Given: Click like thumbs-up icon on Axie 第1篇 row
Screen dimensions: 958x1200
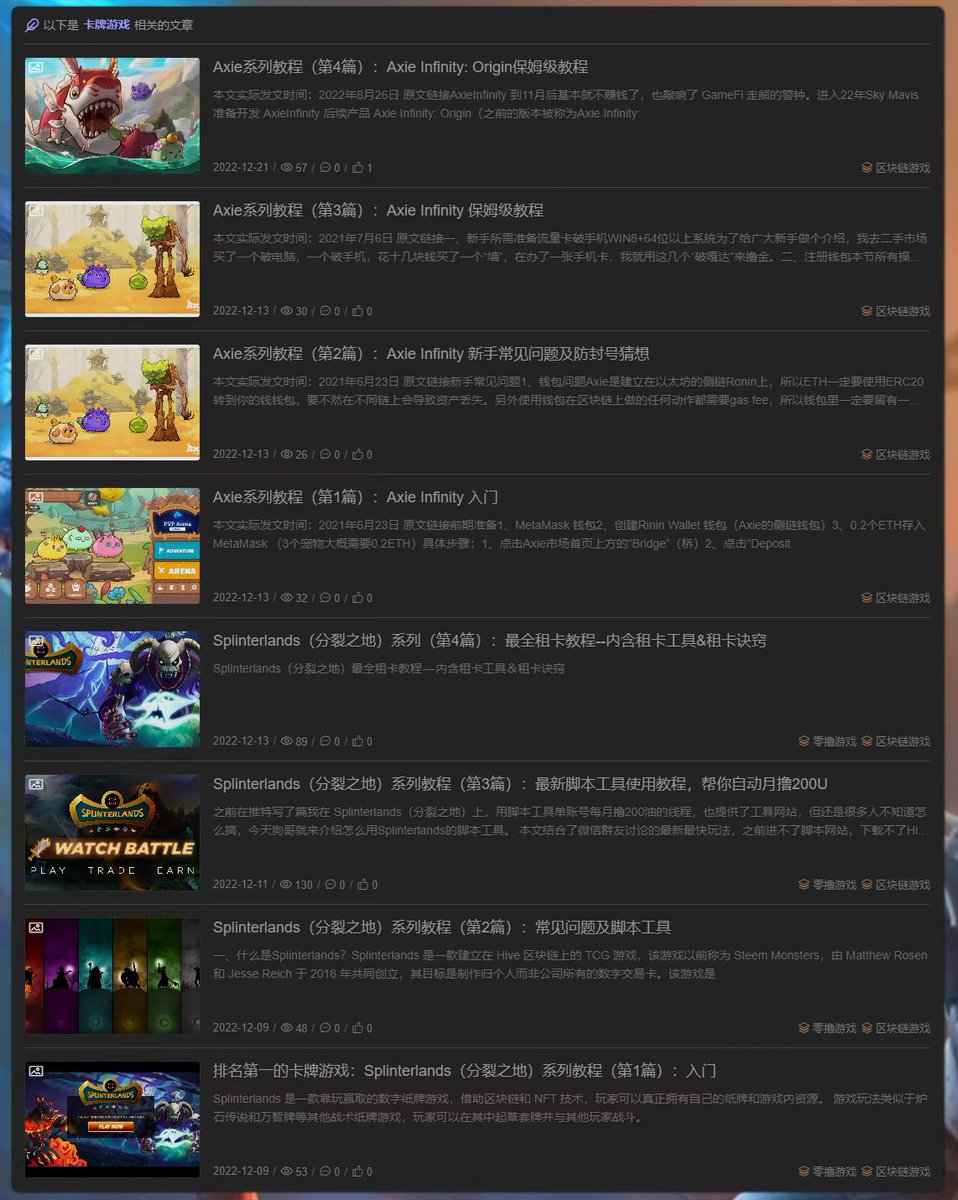Looking at the screenshot, I should pos(358,598).
